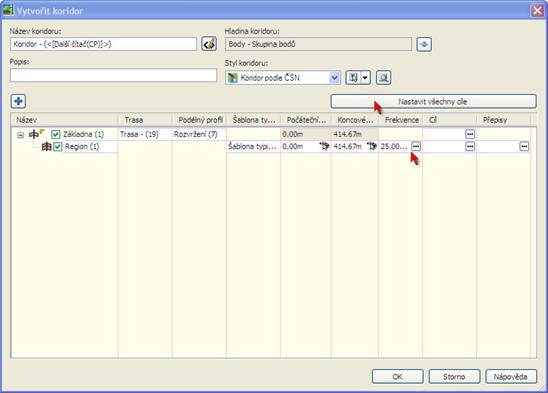Open the Styl koridoru dropdown
Image resolution: width=548 pixels, height=393 pixels.
tap(334, 78)
